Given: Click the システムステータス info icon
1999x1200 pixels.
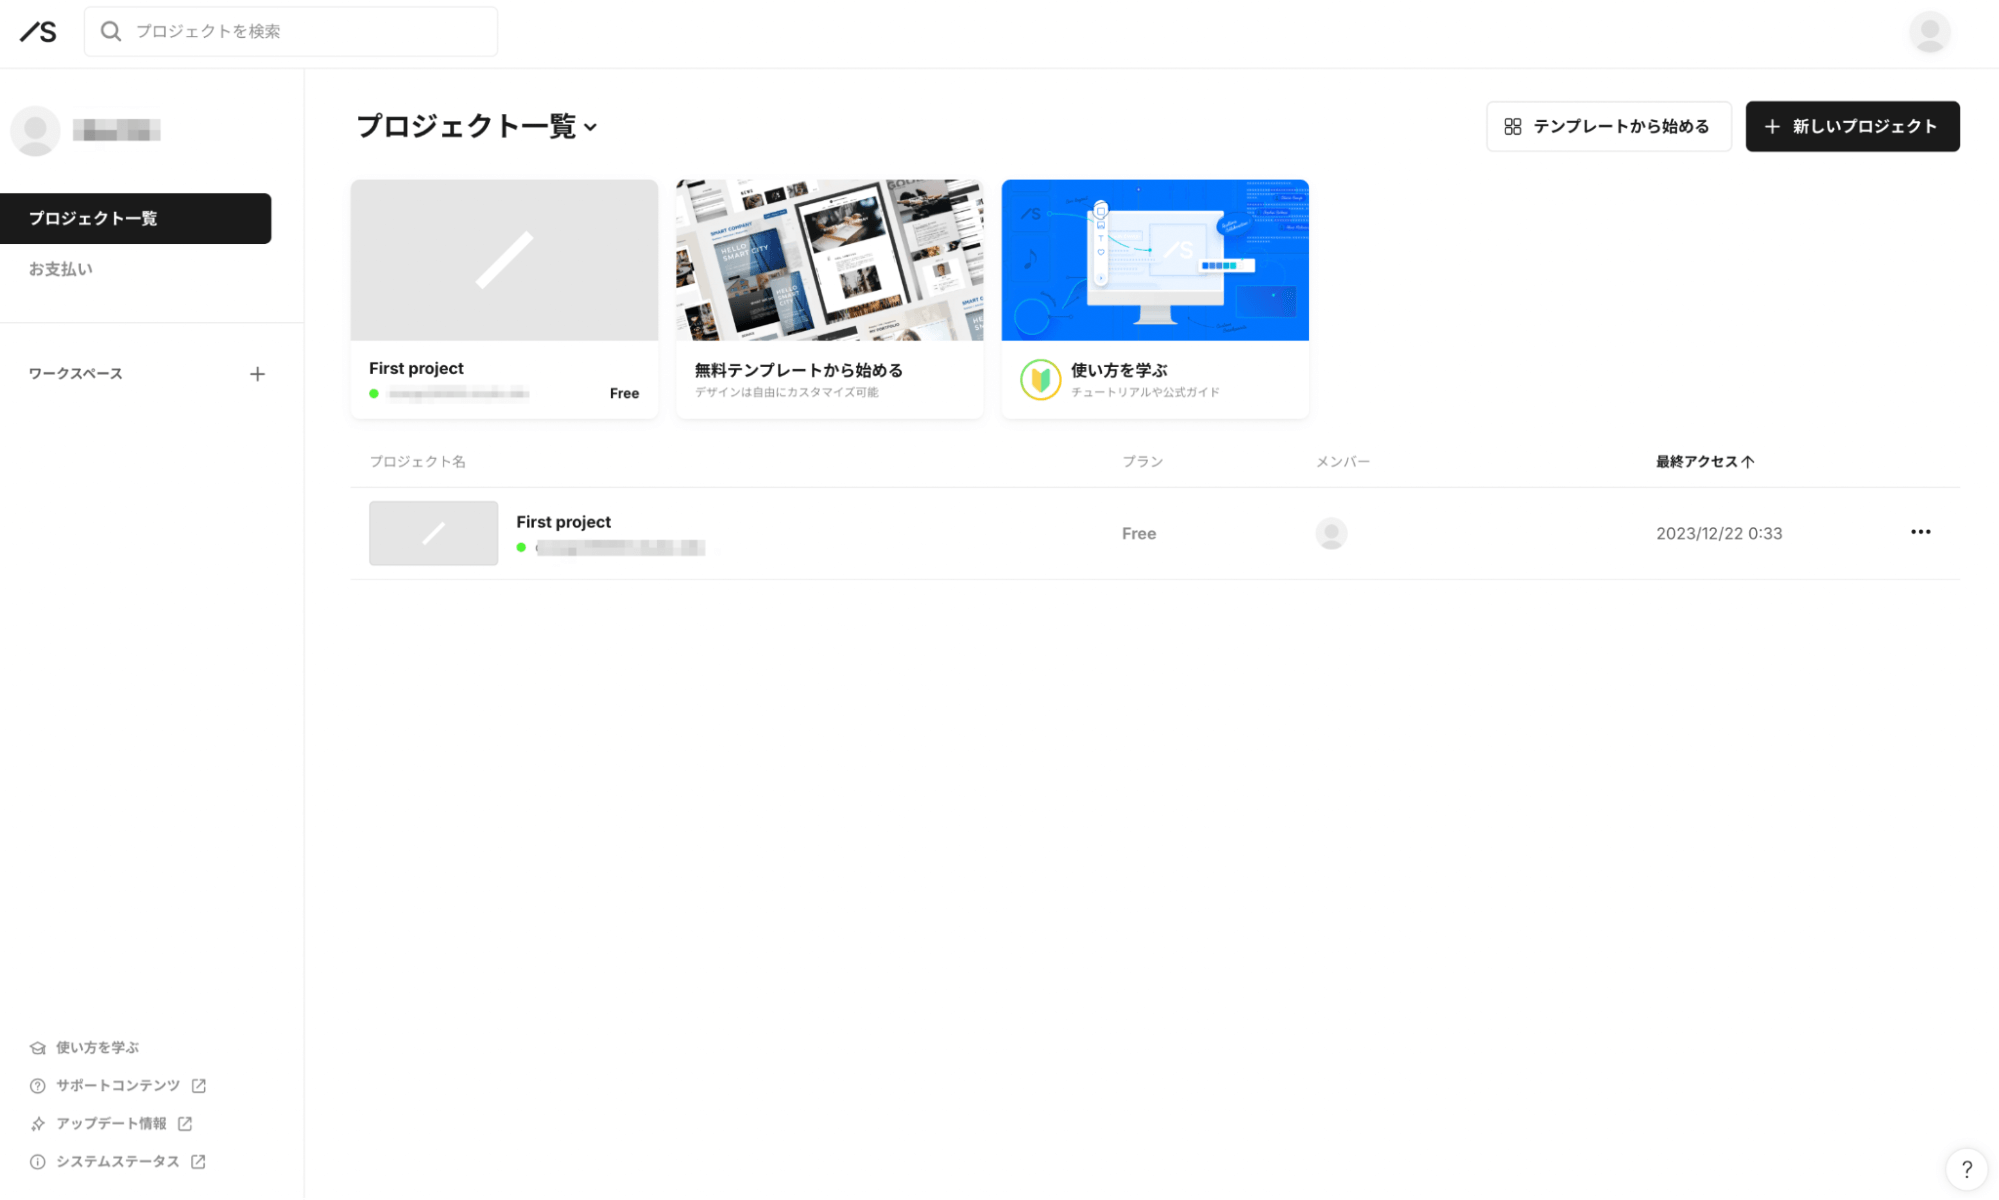Looking at the screenshot, I should pos(37,1161).
